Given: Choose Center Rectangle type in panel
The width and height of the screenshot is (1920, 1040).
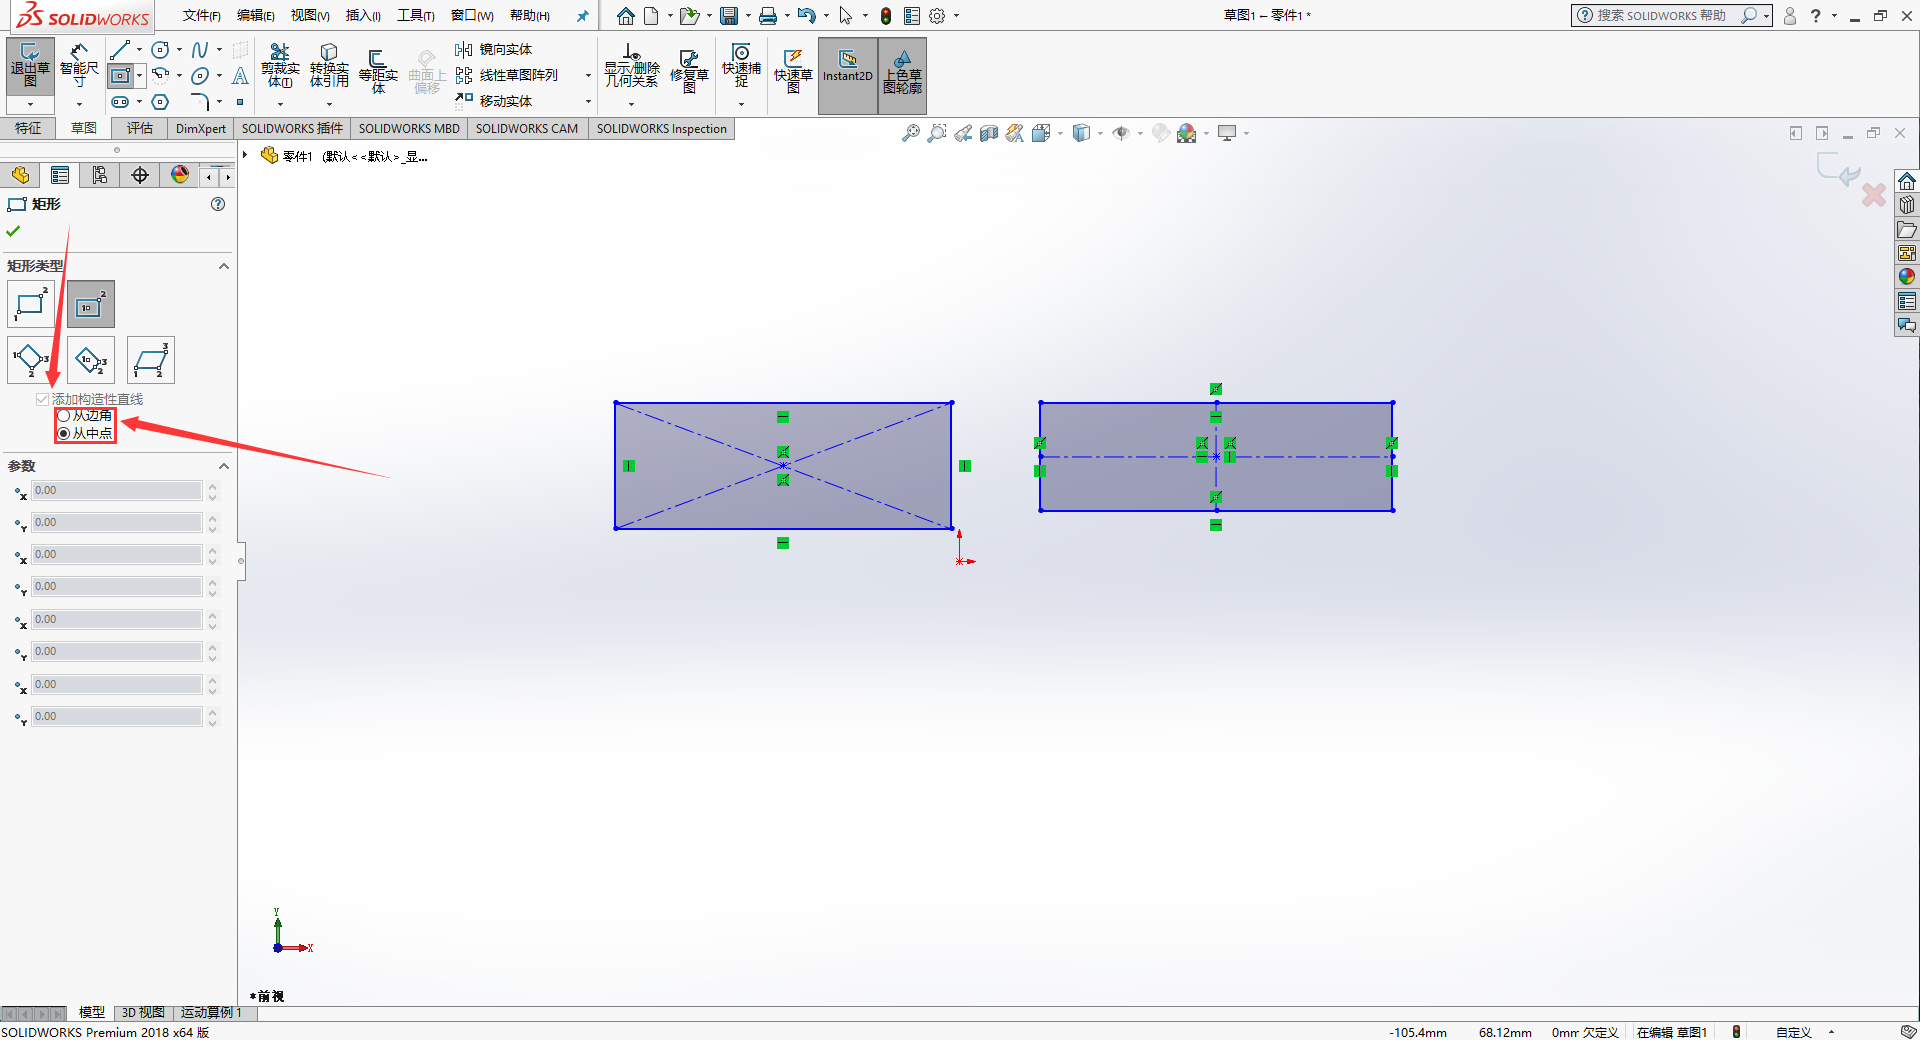Looking at the screenshot, I should (x=91, y=304).
